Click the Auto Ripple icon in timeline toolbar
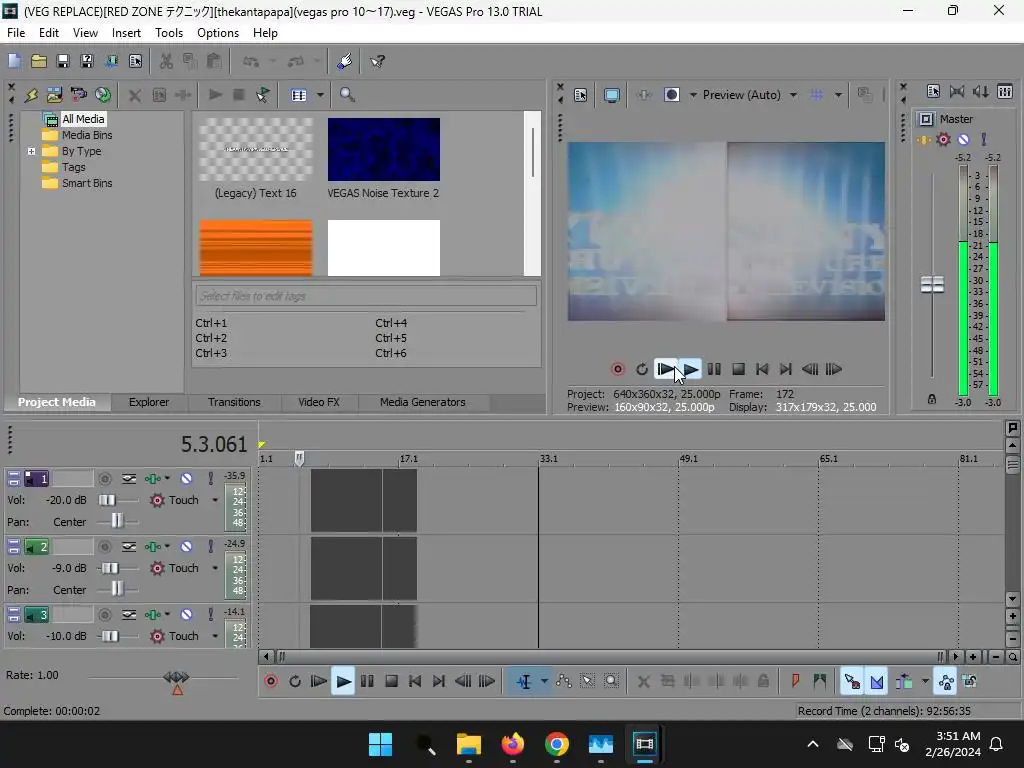This screenshot has height=768, width=1024. pyautogui.click(x=904, y=682)
